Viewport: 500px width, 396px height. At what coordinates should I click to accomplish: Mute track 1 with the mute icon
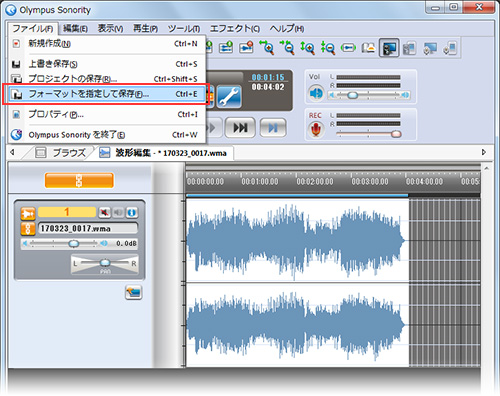tap(105, 212)
